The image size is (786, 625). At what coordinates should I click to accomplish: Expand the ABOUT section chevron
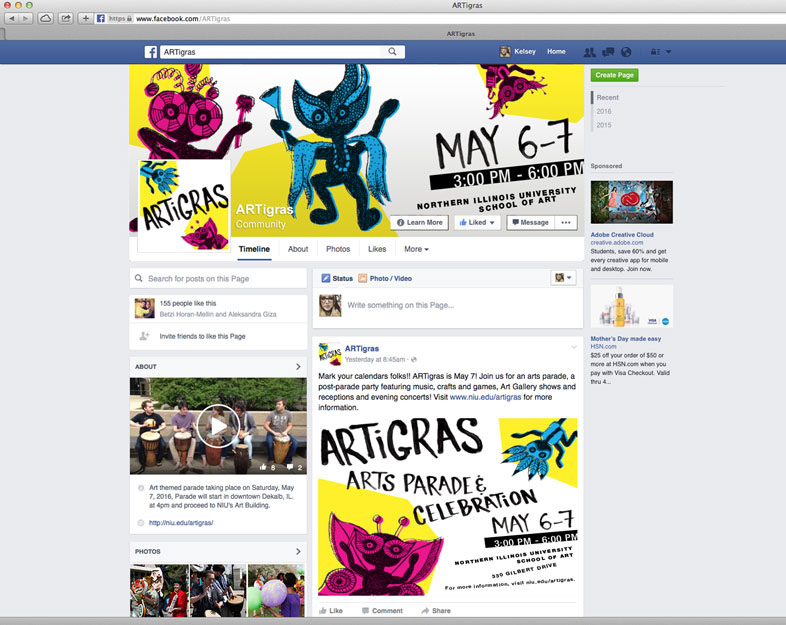pos(298,367)
